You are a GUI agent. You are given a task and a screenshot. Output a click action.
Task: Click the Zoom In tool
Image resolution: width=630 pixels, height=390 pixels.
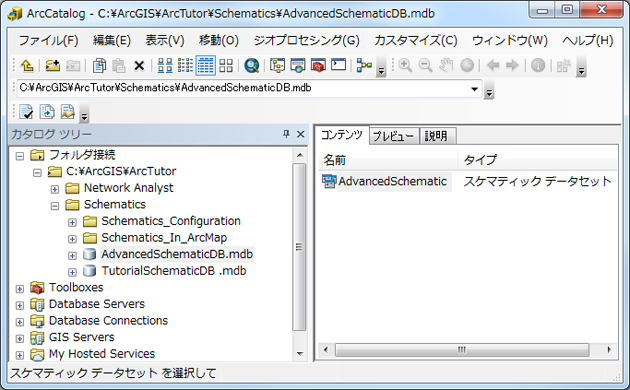click(x=405, y=65)
